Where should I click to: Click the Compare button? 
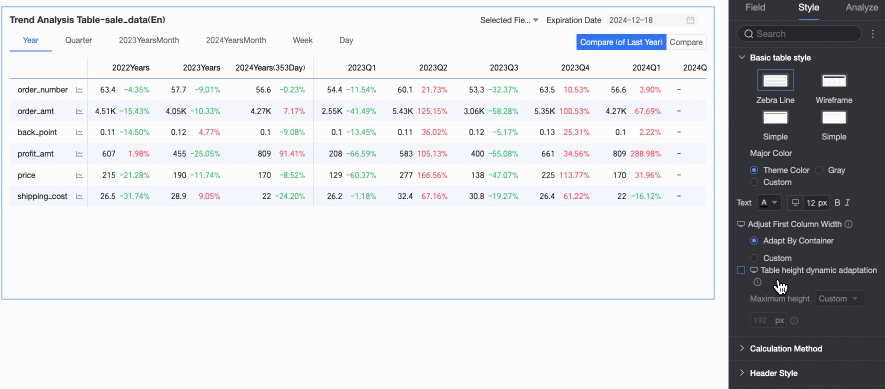686,42
